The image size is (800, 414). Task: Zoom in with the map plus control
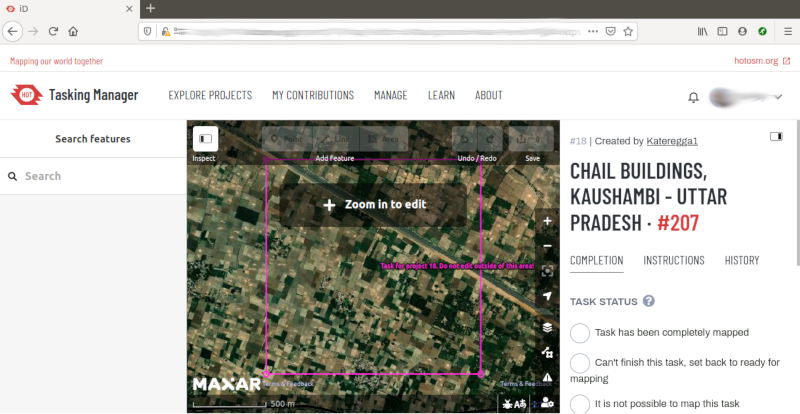click(547, 221)
